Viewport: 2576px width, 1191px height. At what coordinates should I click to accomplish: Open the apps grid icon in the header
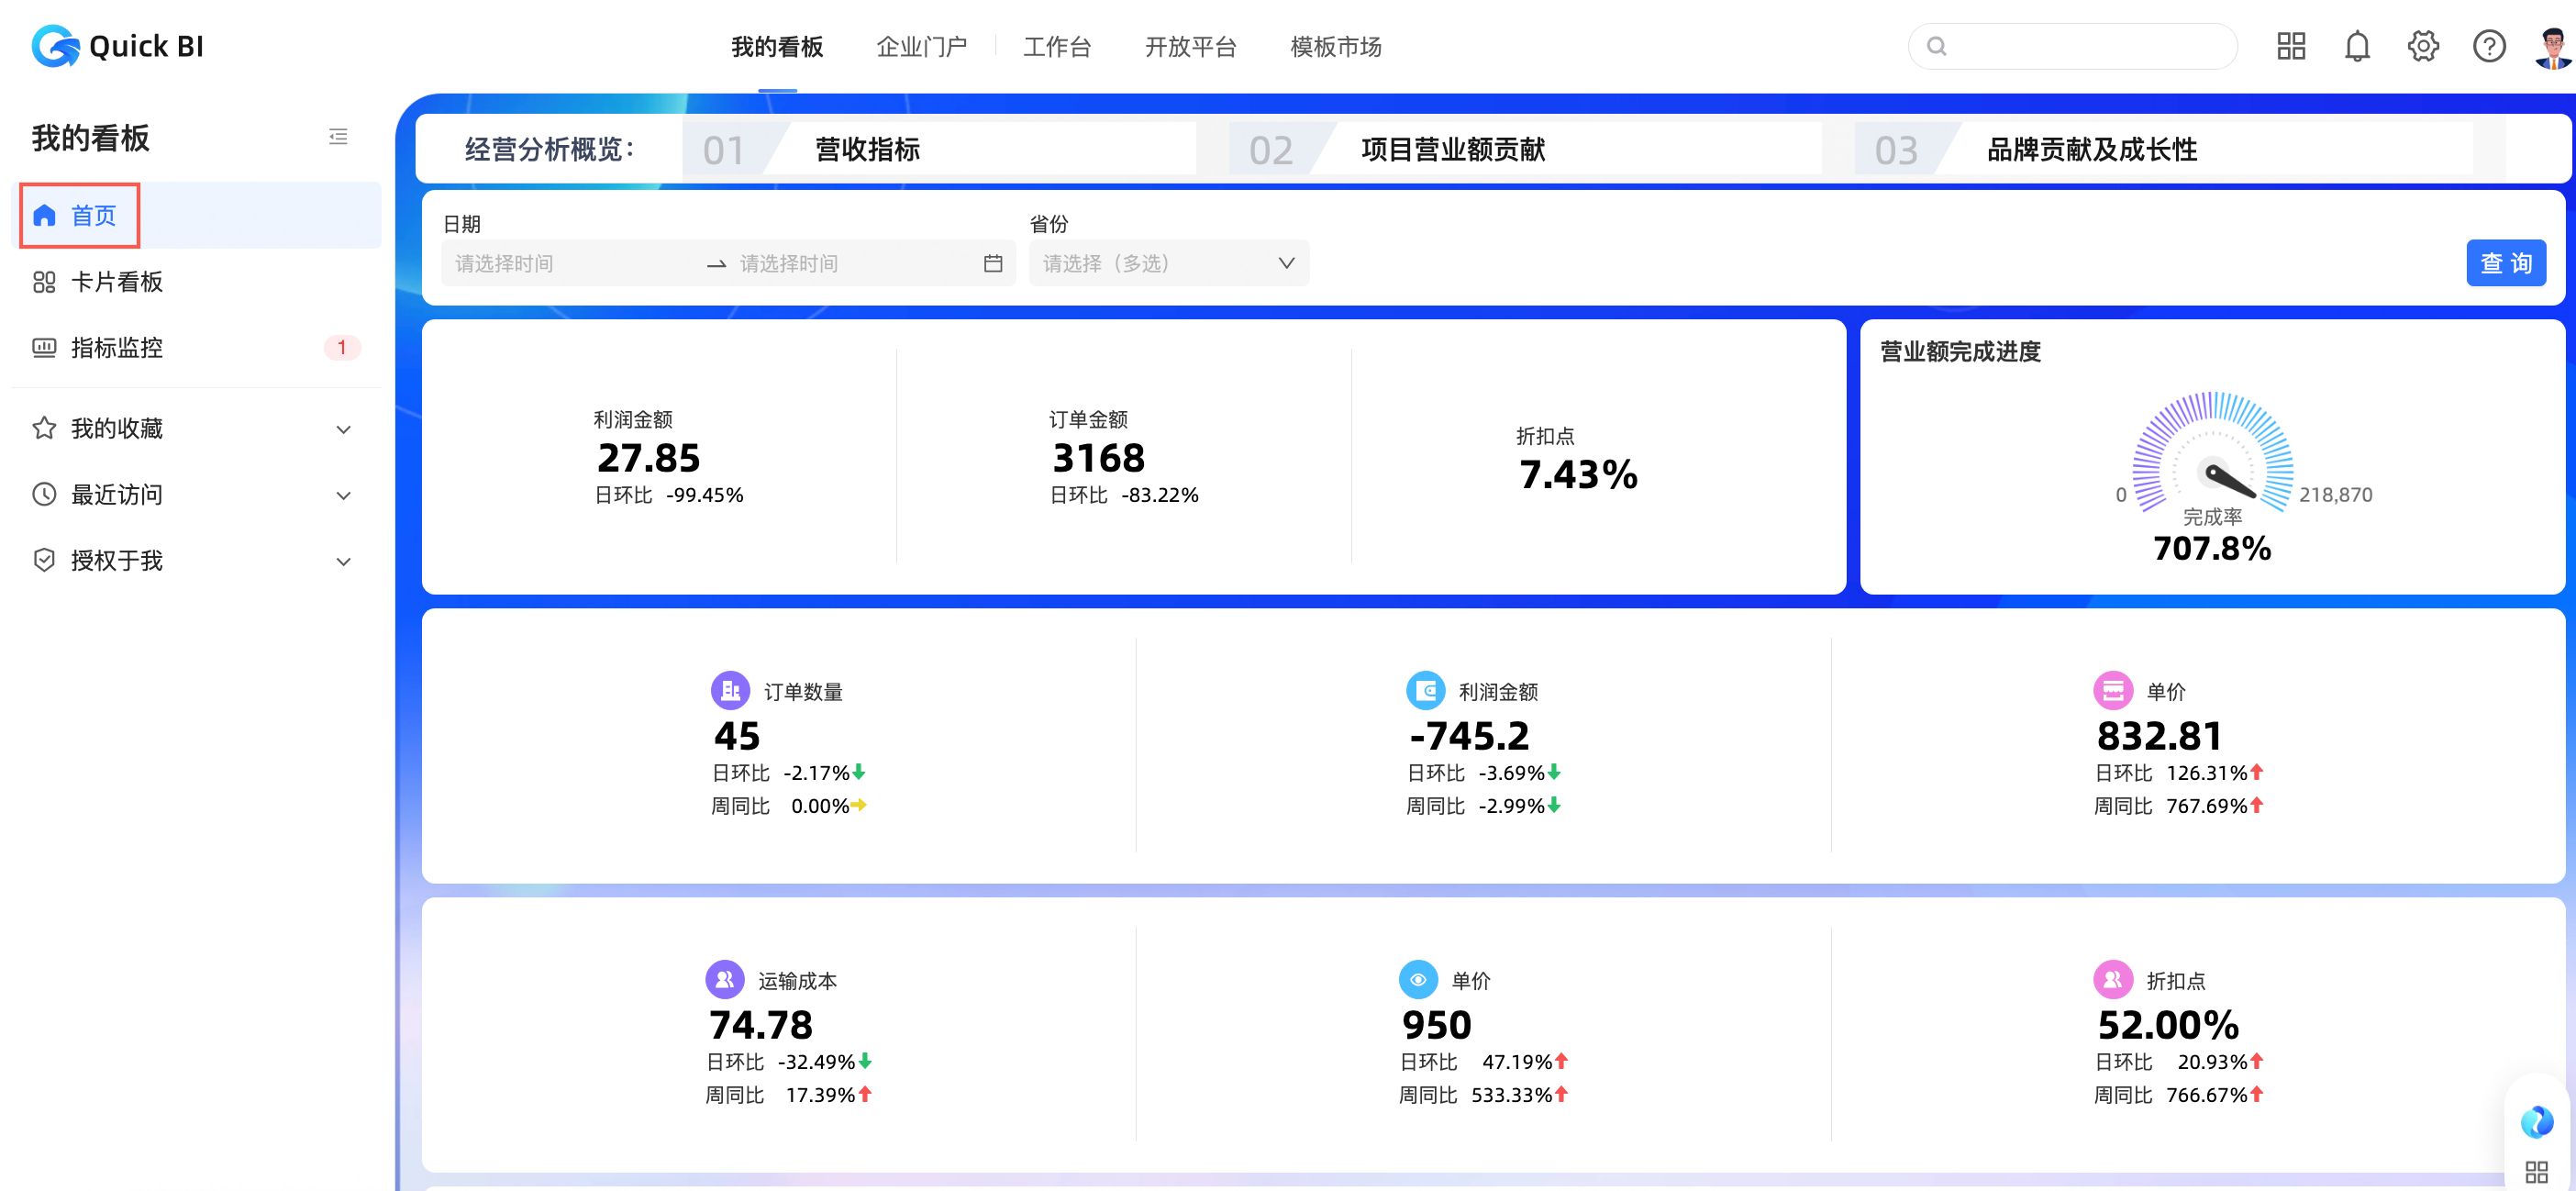pyautogui.click(x=2290, y=47)
